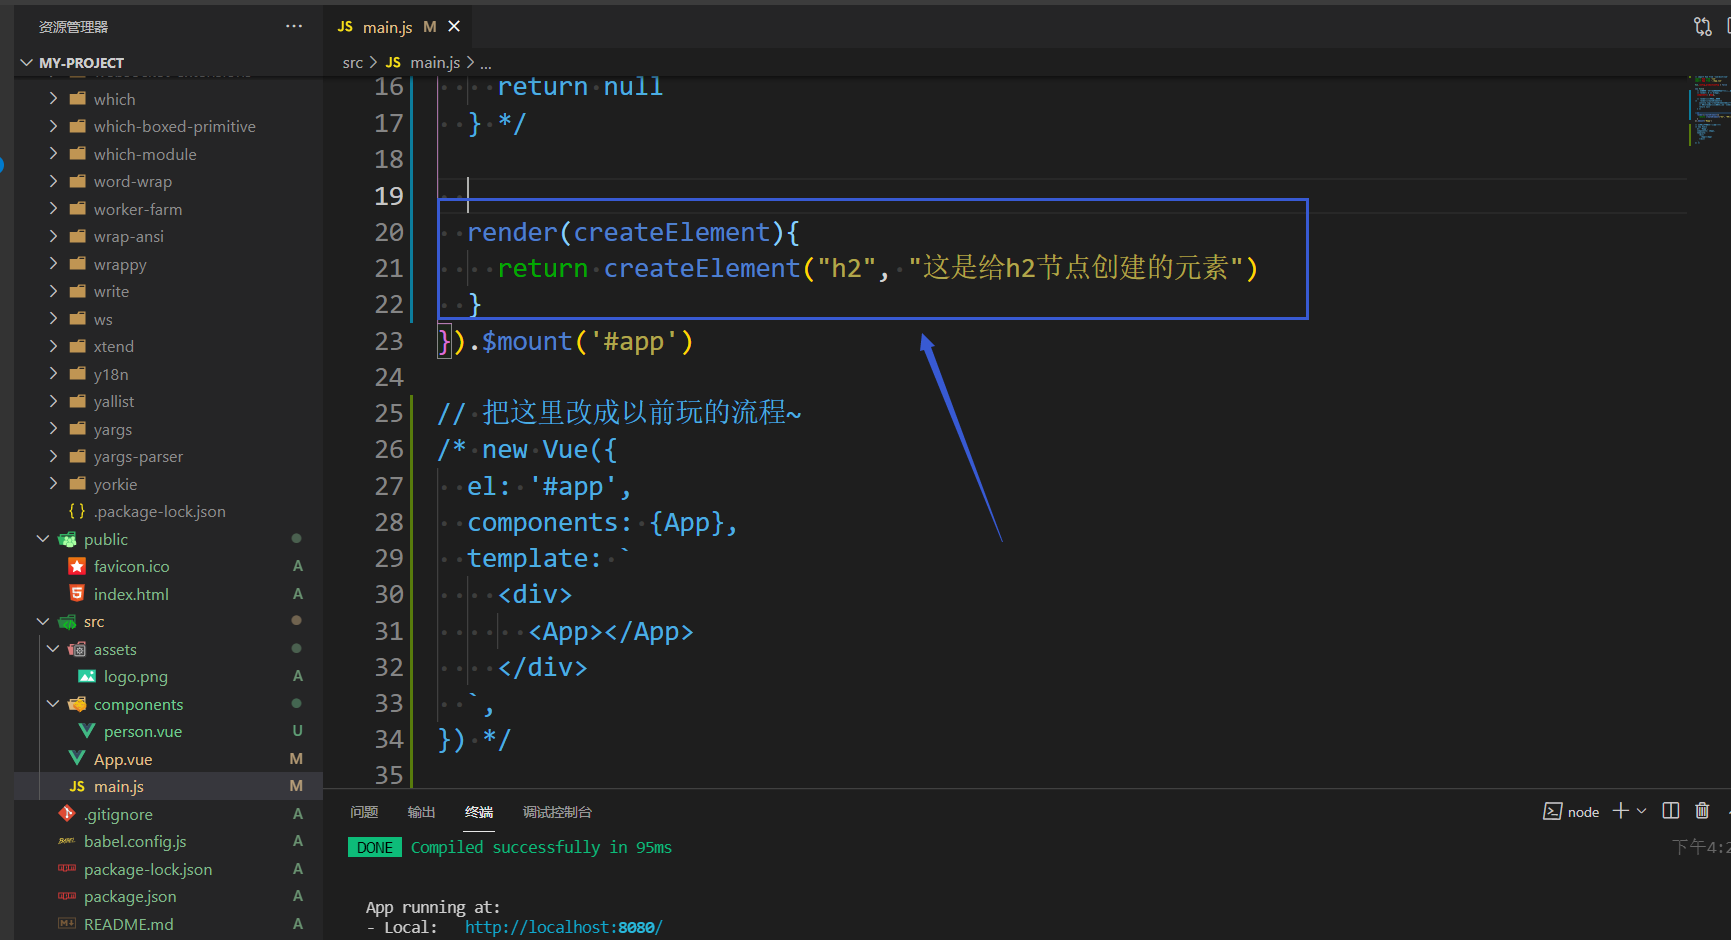Place cursor on line number 23
Image resolution: width=1731 pixels, height=940 pixels.
pyautogui.click(x=389, y=341)
